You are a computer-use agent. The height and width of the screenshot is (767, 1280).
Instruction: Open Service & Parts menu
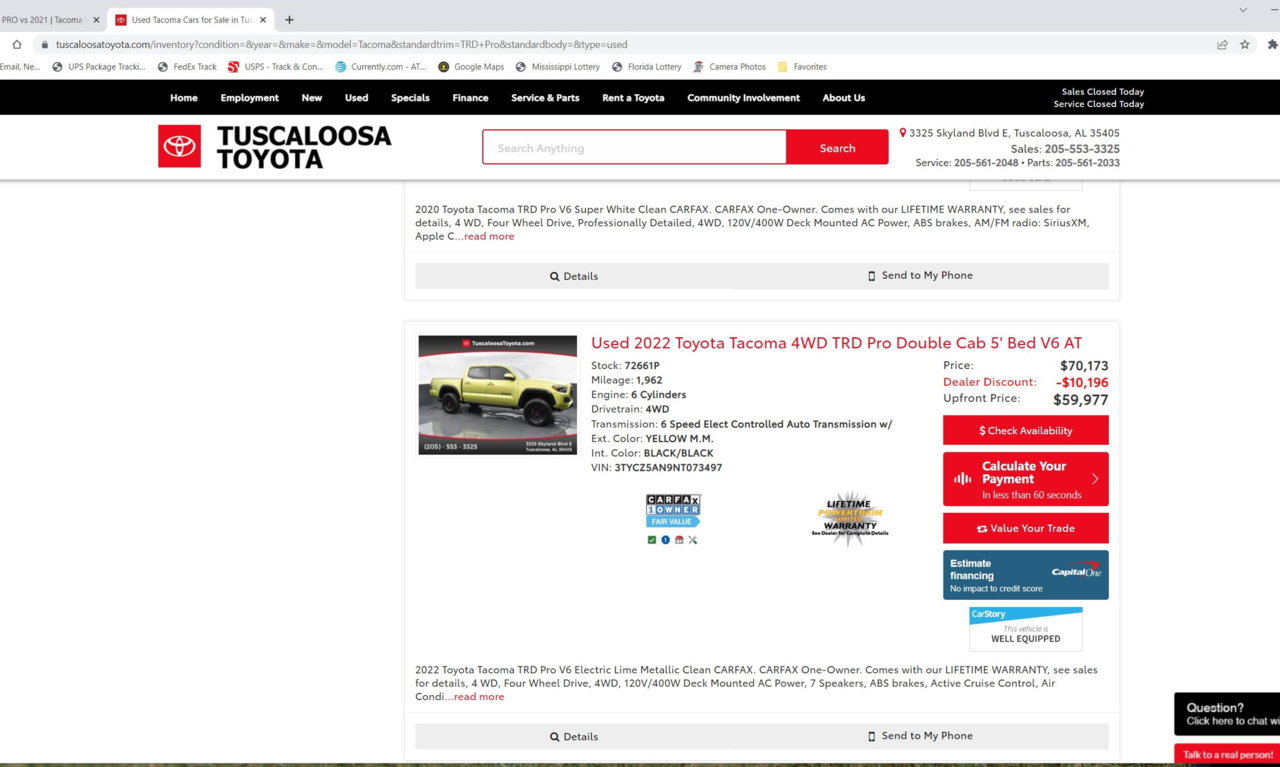click(545, 98)
